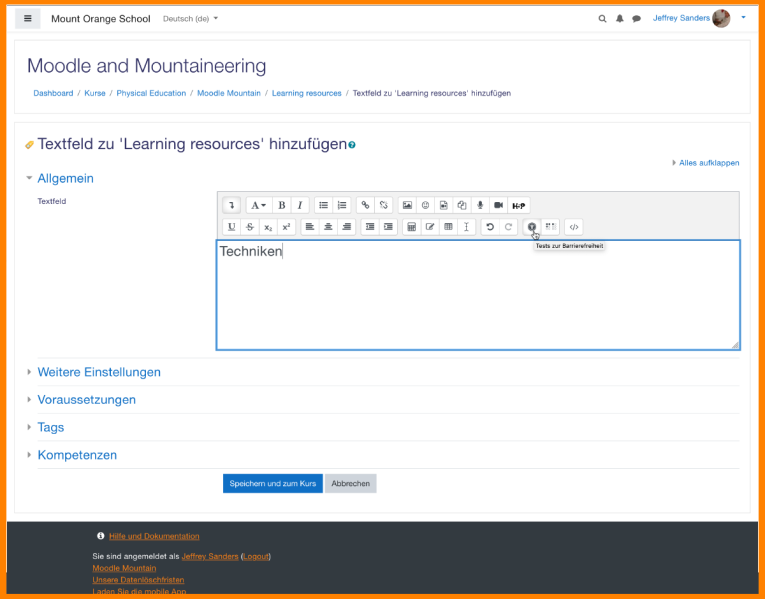Screen dimensions: 765x599
Task: Expand the Voraussetzungen section
Action: (x=87, y=400)
